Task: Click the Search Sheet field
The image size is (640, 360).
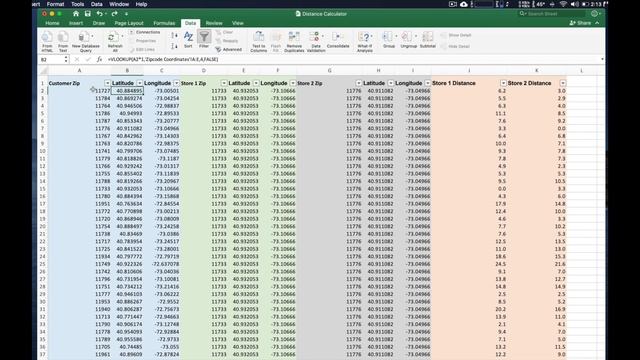Action: tap(551, 13)
